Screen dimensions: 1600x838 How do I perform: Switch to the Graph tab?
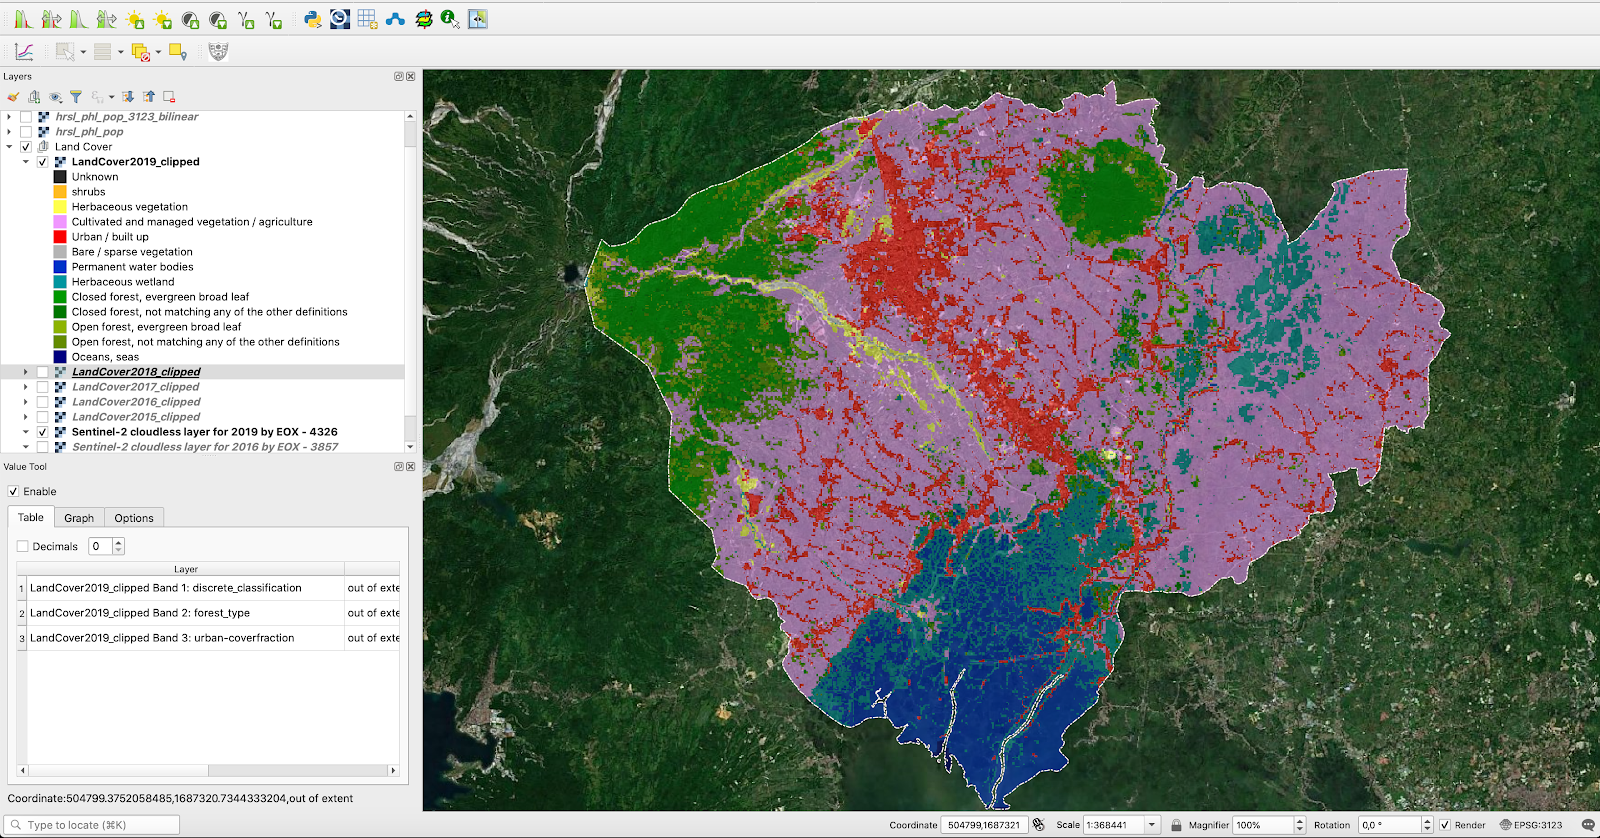click(79, 518)
